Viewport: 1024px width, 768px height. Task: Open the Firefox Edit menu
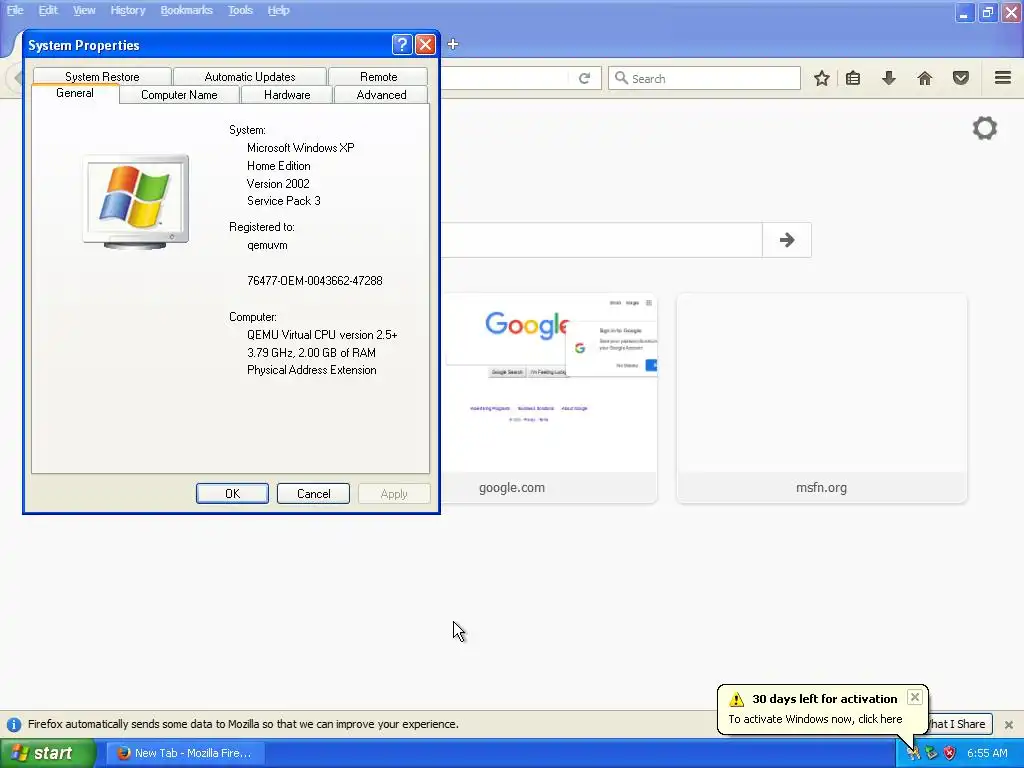point(48,10)
